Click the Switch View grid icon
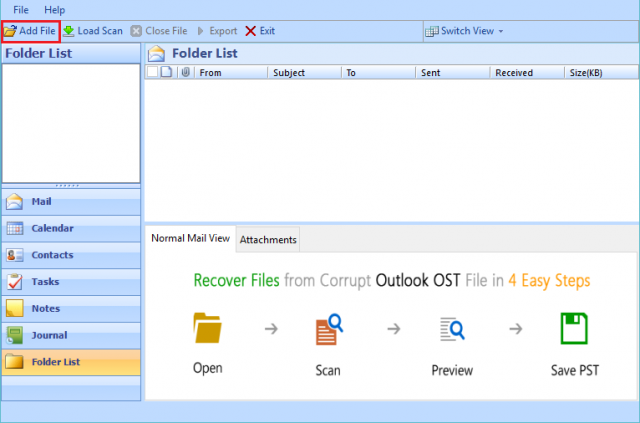 432,31
